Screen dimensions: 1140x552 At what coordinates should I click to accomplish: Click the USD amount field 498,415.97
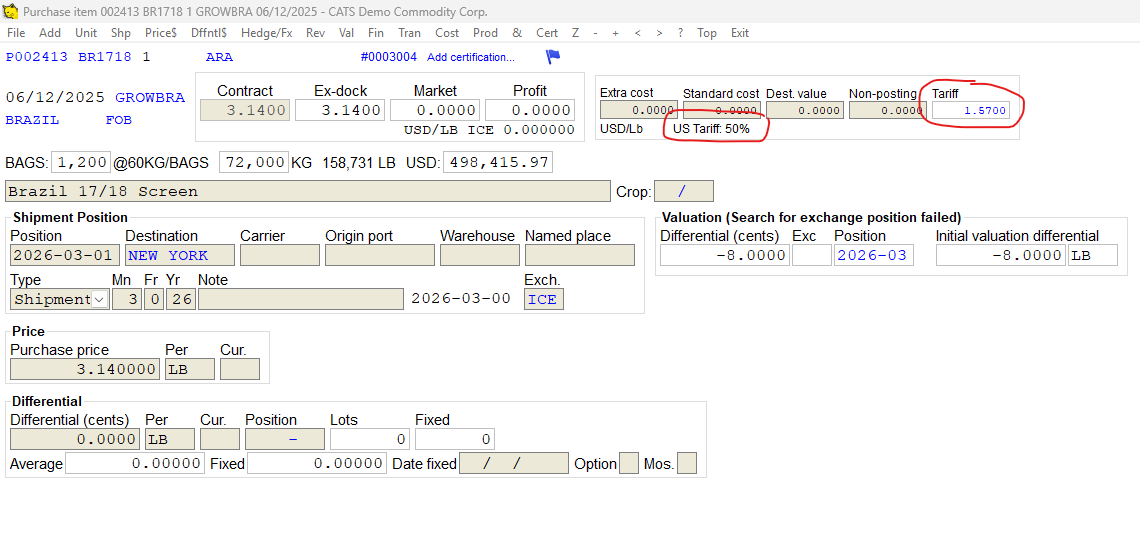click(498, 162)
